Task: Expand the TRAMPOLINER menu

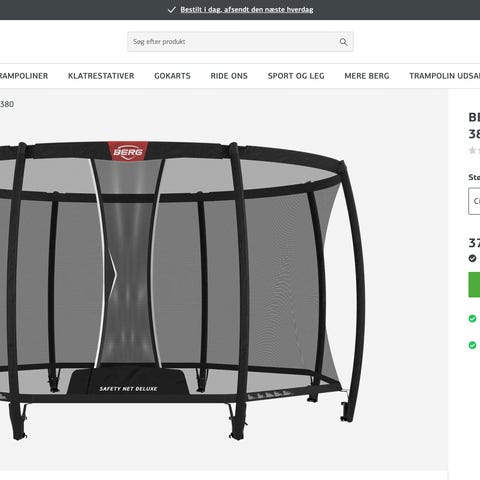Action: click(x=24, y=76)
